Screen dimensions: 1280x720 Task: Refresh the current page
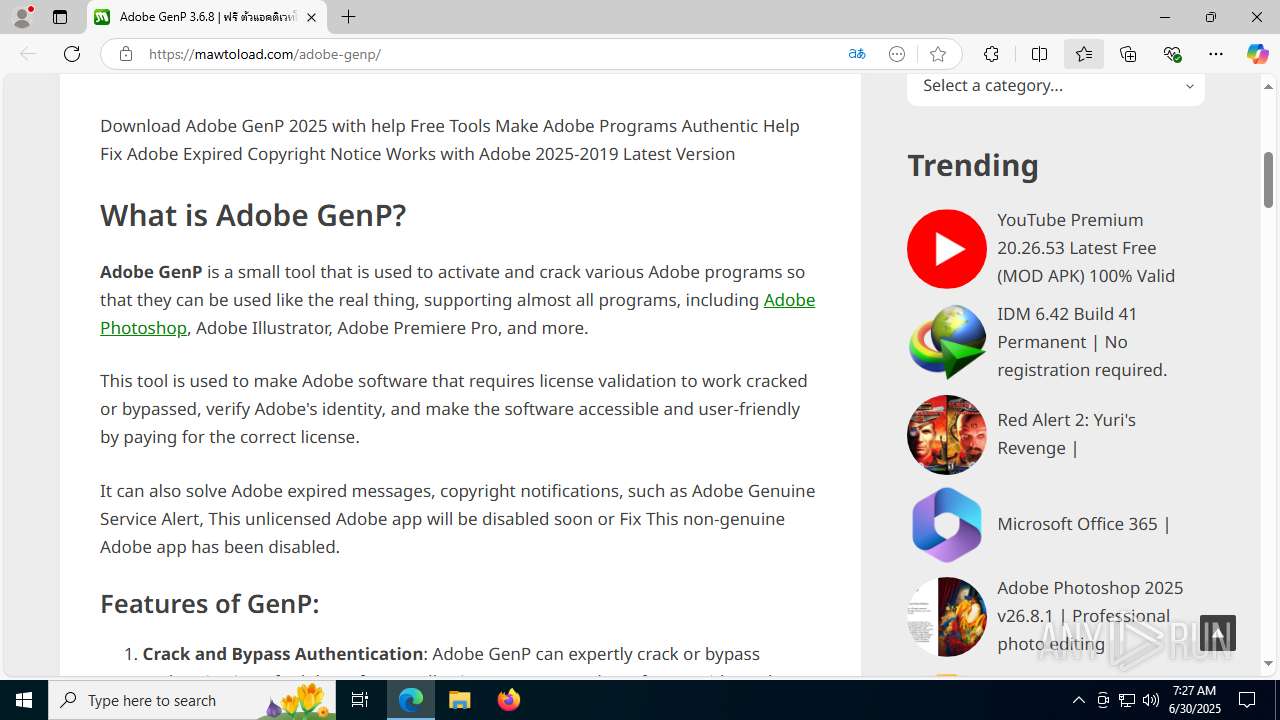(72, 54)
